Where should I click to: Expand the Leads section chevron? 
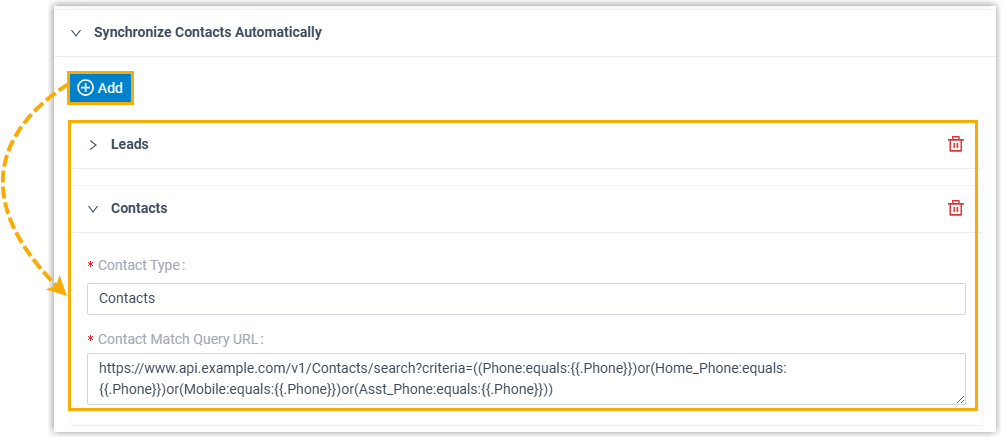pos(93,145)
